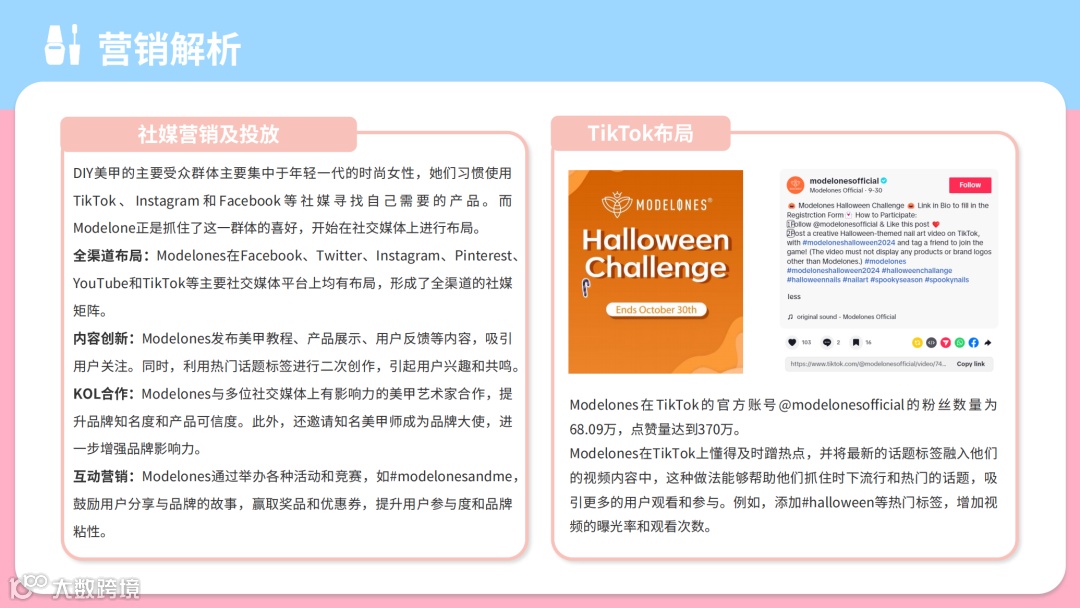Image resolution: width=1080 pixels, height=608 pixels.
Task: Select the 社媒营销及投放 section tab
Action: [x=209, y=134]
